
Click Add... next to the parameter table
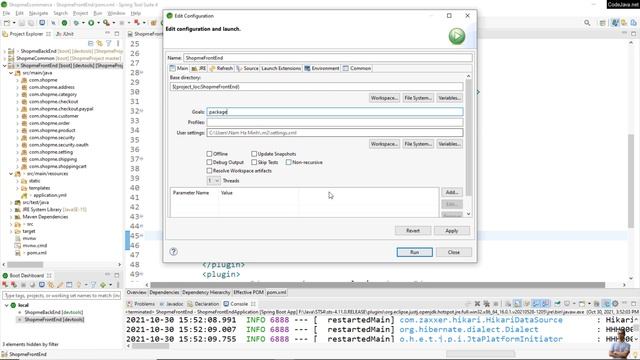pyautogui.click(x=452, y=192)
